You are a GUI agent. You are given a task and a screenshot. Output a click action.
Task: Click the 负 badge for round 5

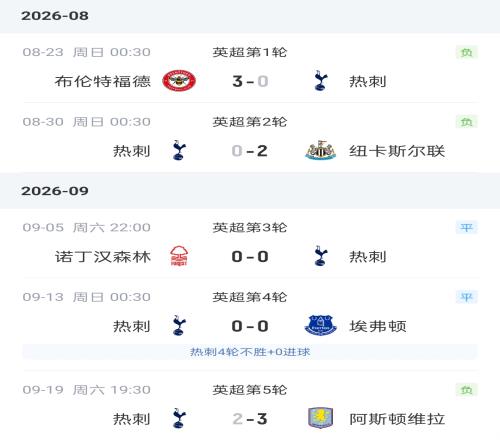click(x=467, y=390)
